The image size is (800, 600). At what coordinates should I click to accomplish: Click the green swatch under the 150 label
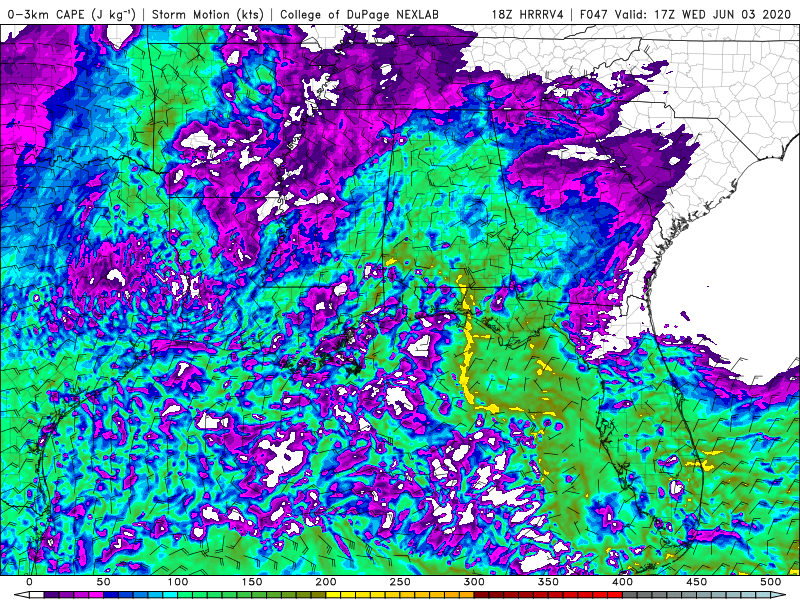click(259, 595)
